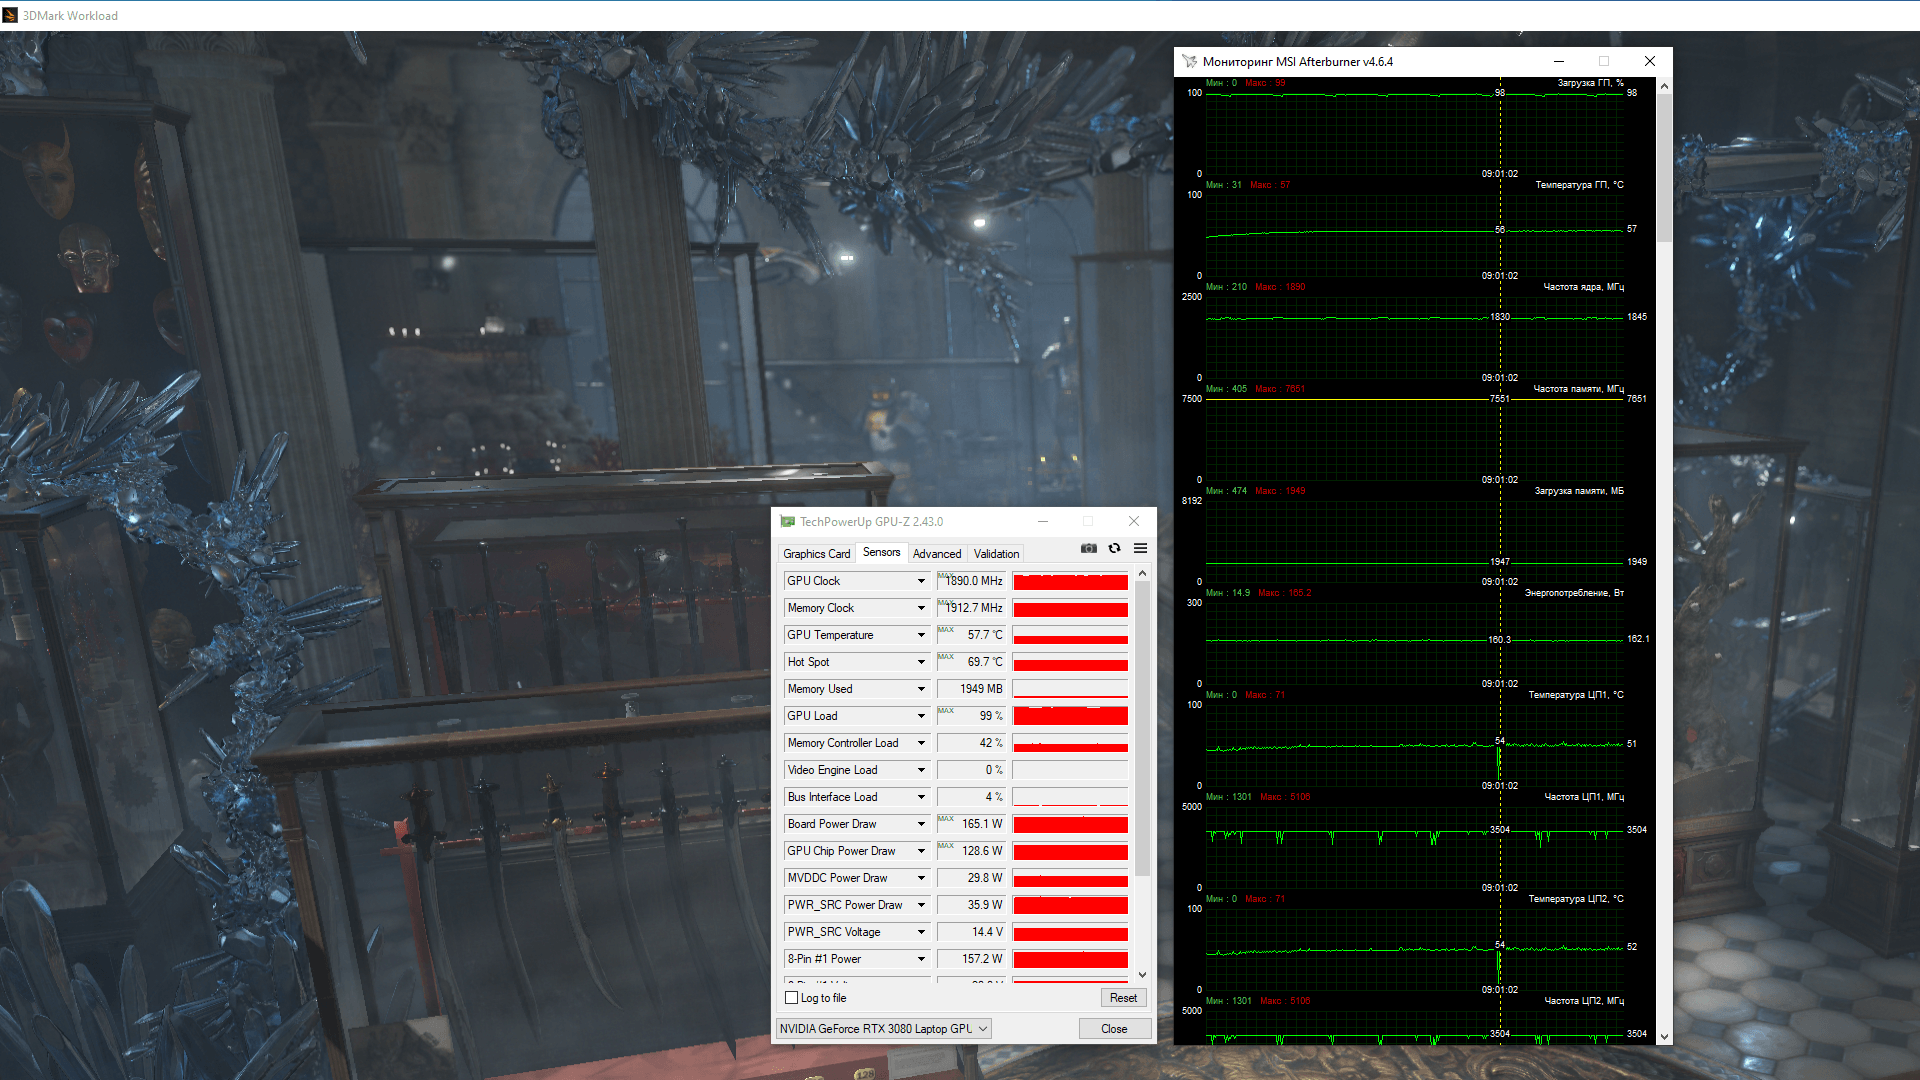Click the GPU-Z title bar app icon
The width and height of the screenshot is (1920, 1080).
[787, 521]
